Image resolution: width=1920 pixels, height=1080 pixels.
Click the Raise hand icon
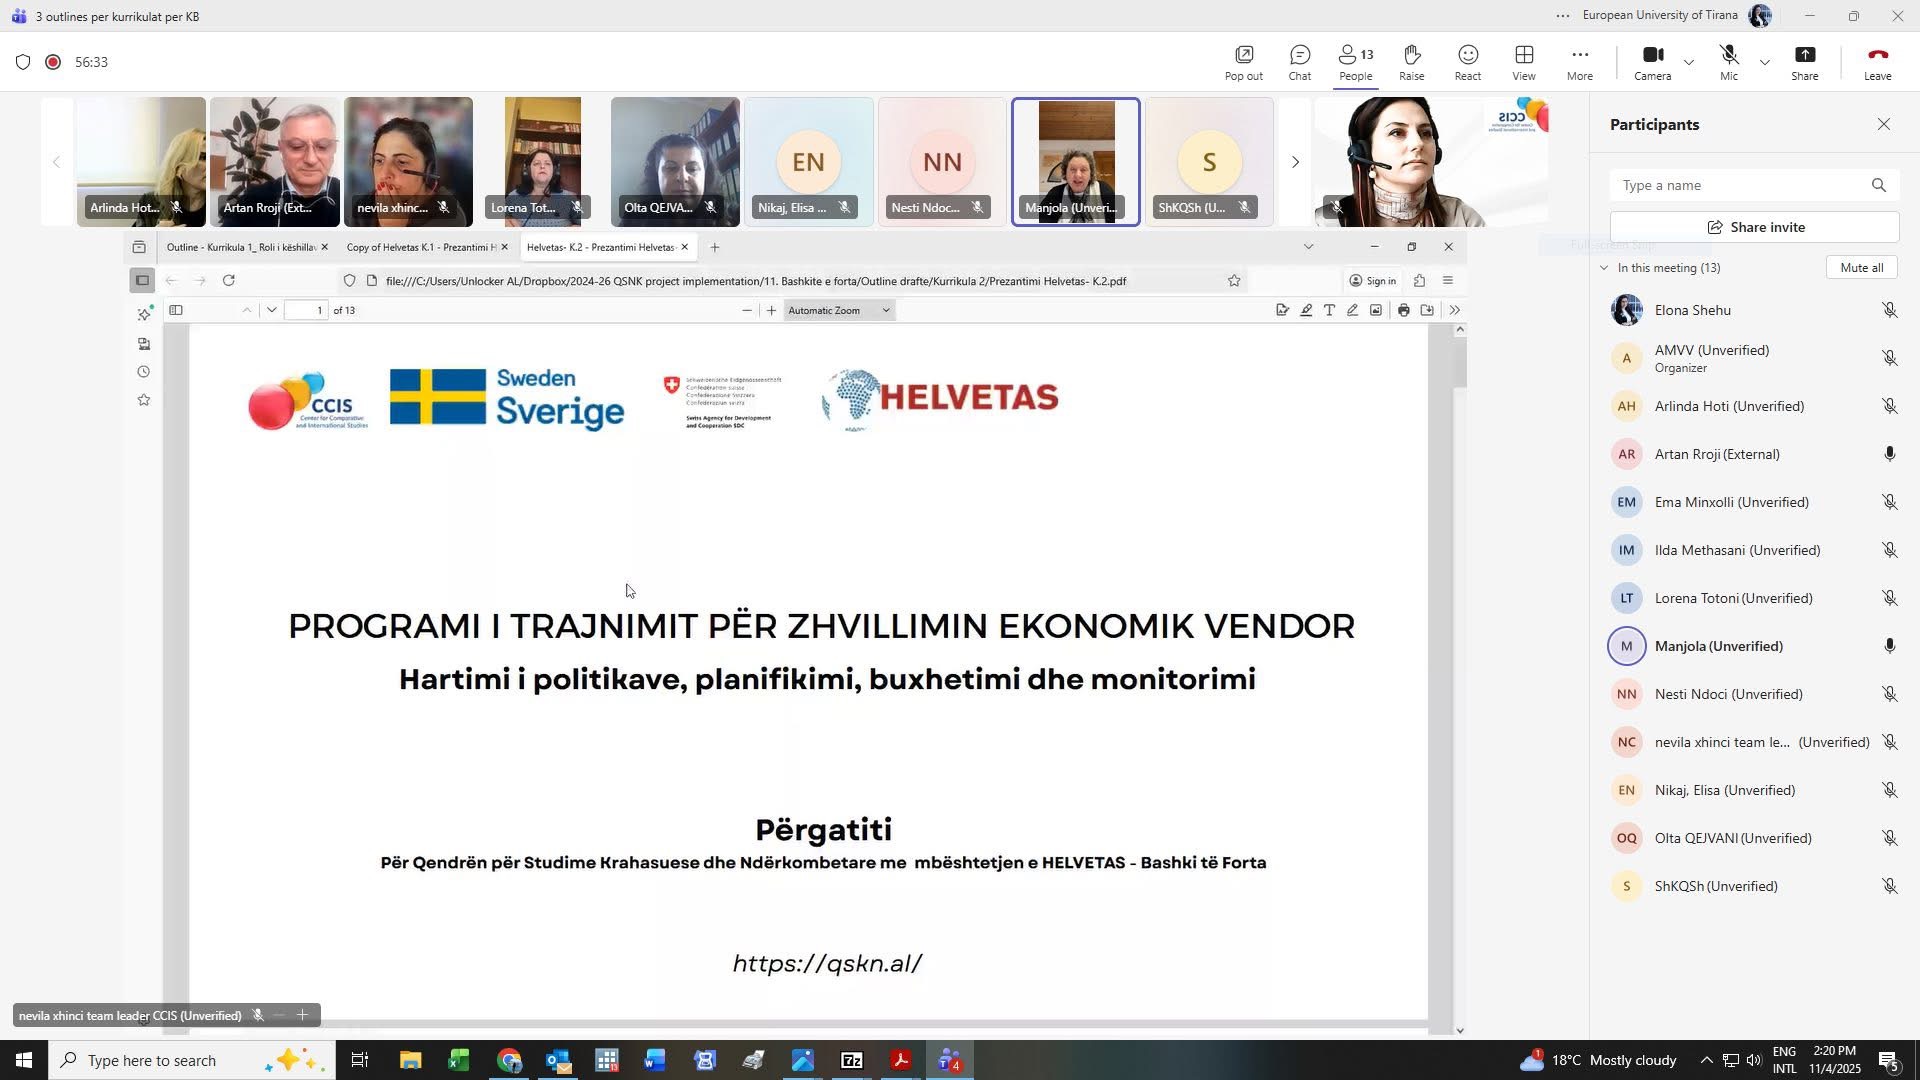click(x=1411, y=62)
